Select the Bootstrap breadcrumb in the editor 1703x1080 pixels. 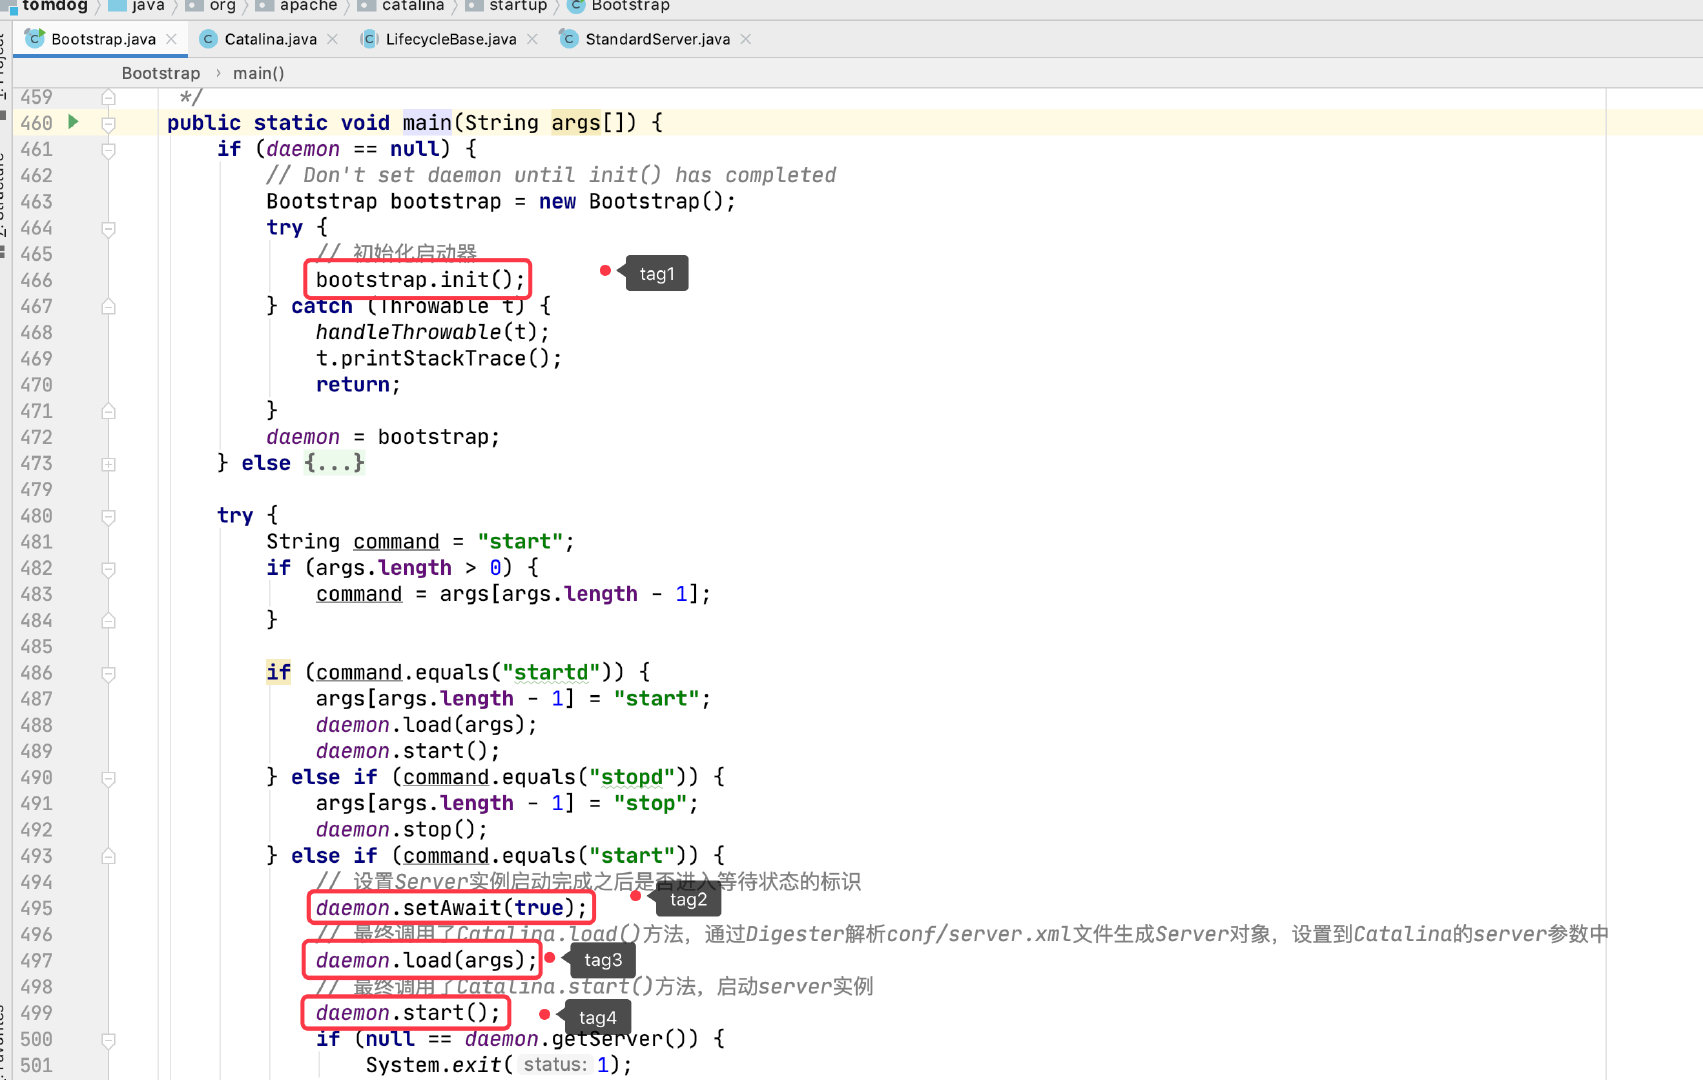(x=160, y=73)
